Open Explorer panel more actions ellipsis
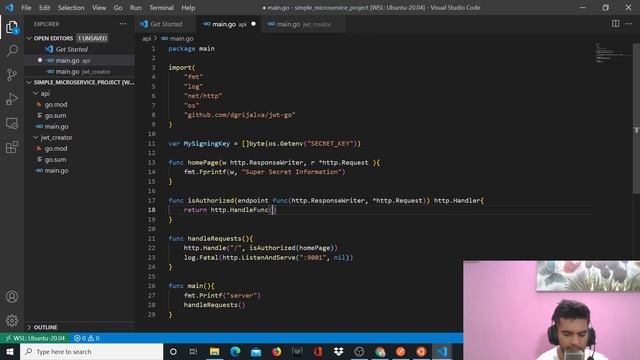The height and width of the screenshot is (360, 640). coord(123,24)
